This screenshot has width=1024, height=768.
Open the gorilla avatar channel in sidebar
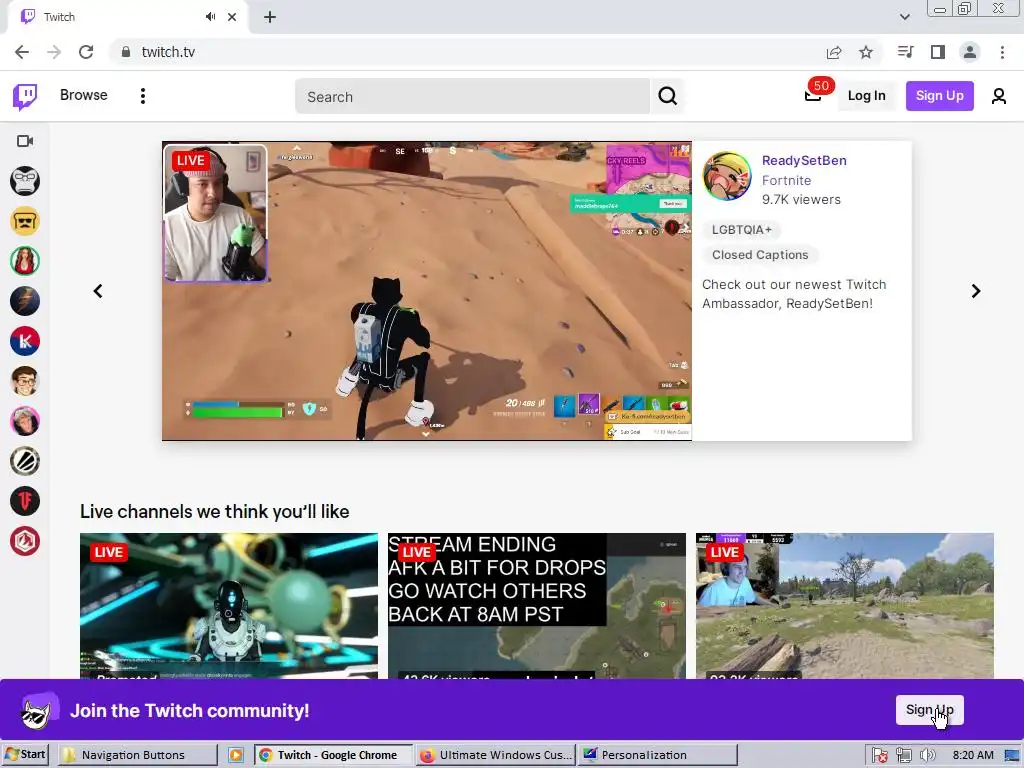pyautogui.click(x=25, y=181)
